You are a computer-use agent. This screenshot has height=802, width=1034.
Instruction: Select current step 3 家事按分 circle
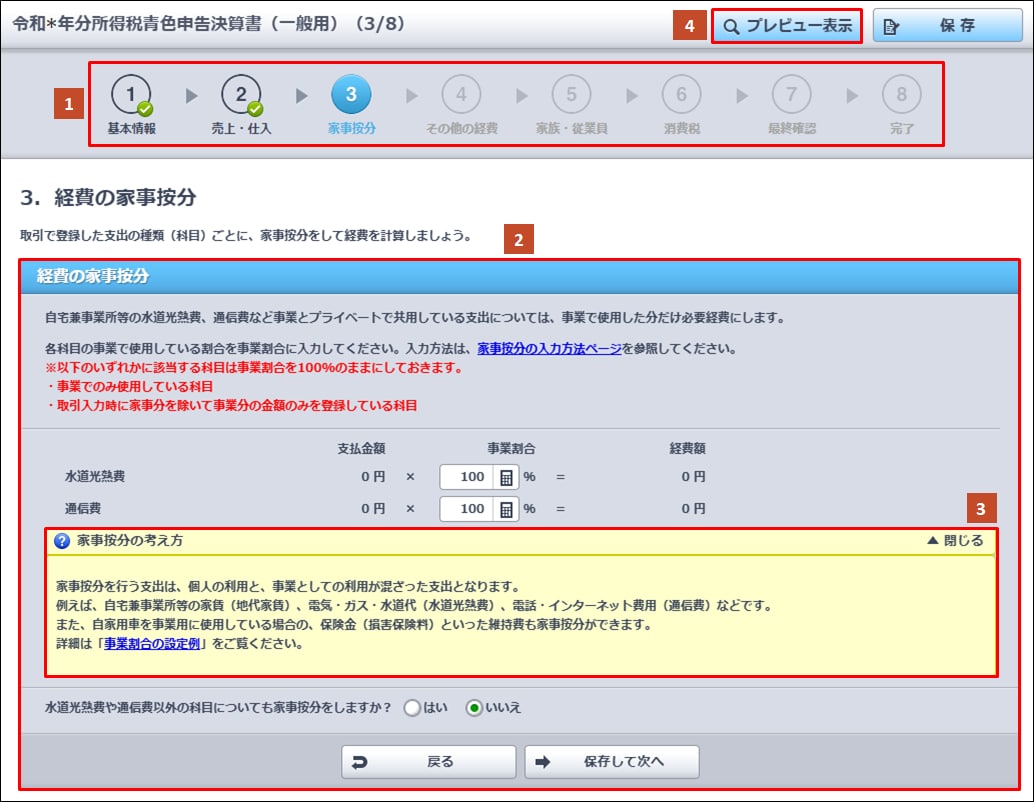click(351, 95)
